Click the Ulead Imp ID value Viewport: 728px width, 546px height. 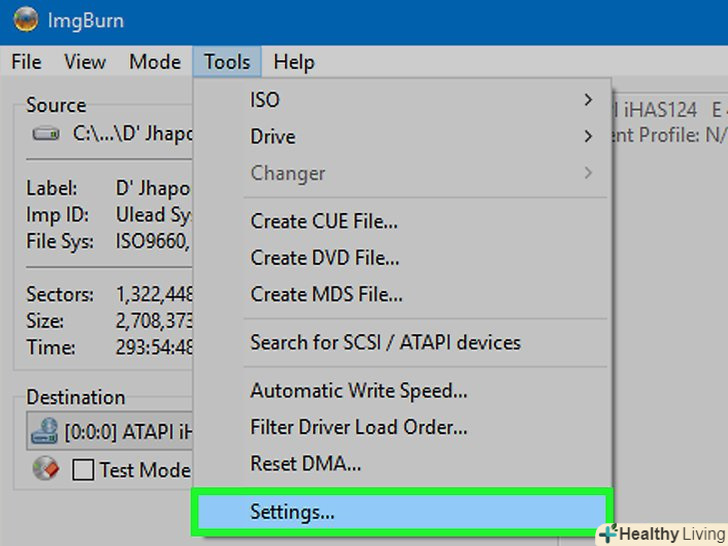coord(154,215)
